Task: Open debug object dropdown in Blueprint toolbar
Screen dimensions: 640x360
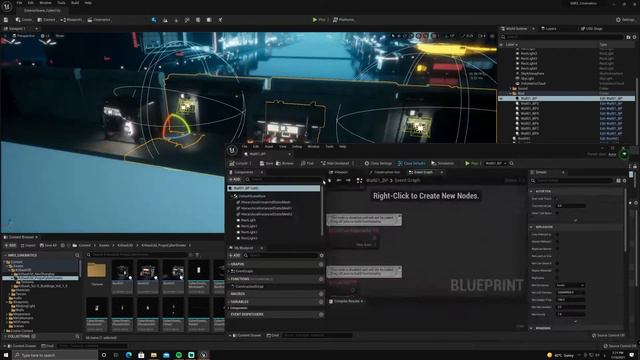Action: (x=496, y=163)
